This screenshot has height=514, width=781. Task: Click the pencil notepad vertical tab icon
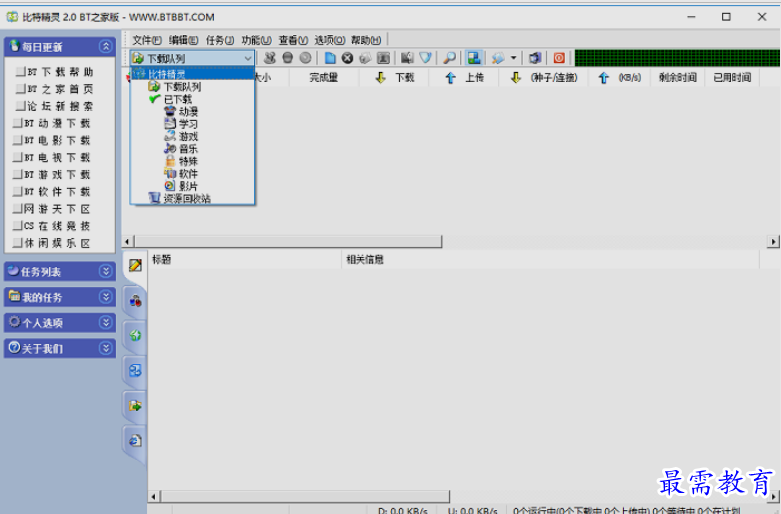(x=135, y=265)
